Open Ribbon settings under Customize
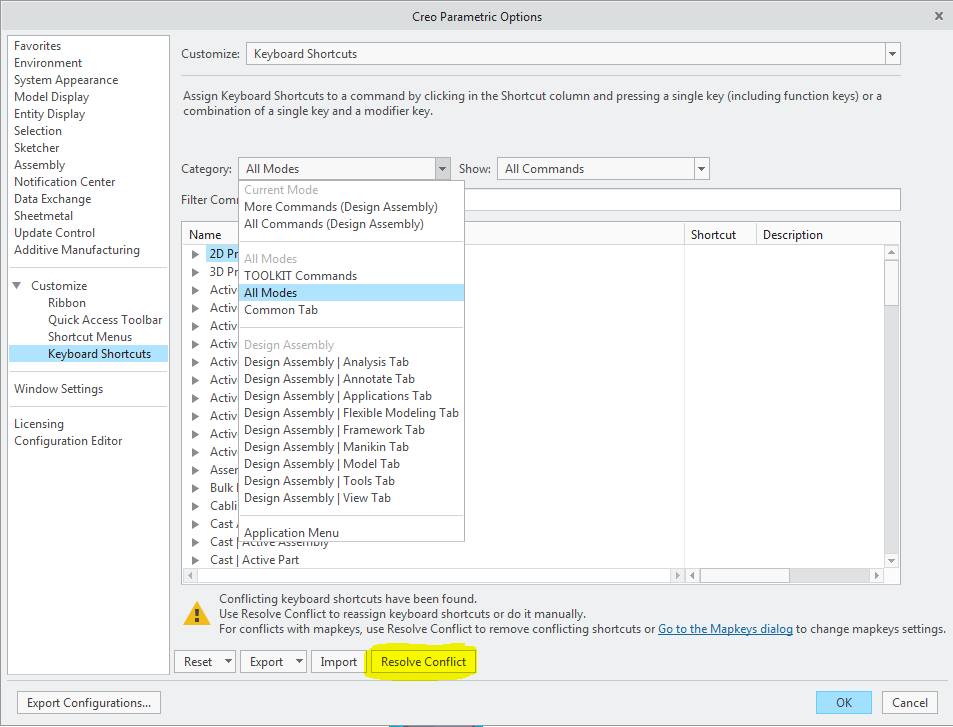The image size is (953, 727). pyautogui.click(x=66, y=302)
